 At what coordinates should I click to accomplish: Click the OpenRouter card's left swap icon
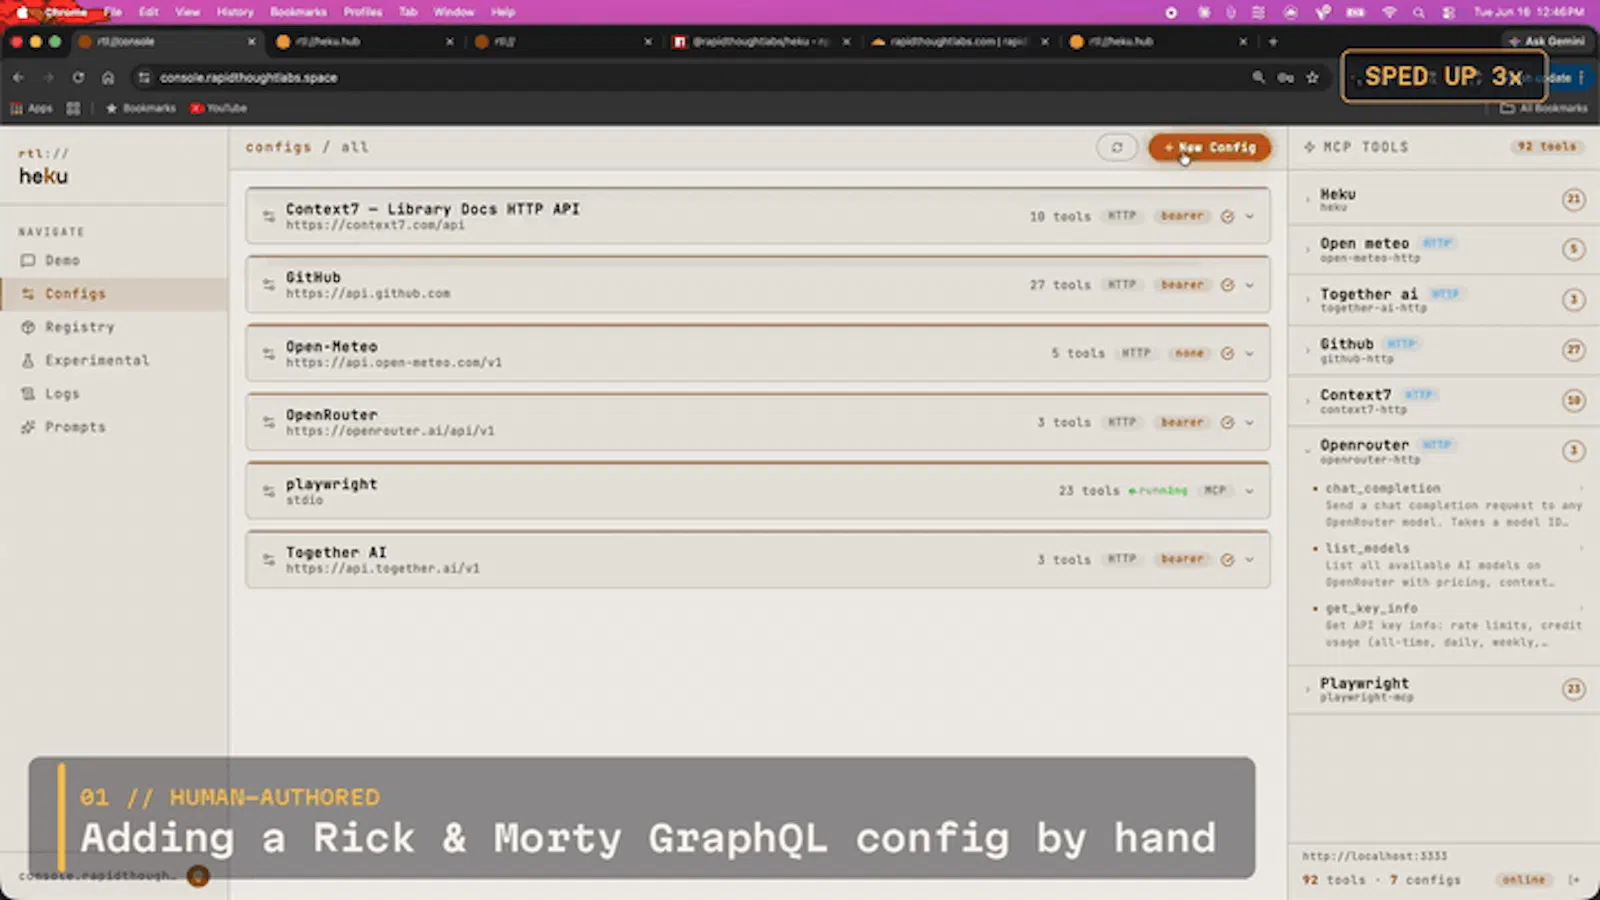(x=268, y=422)
